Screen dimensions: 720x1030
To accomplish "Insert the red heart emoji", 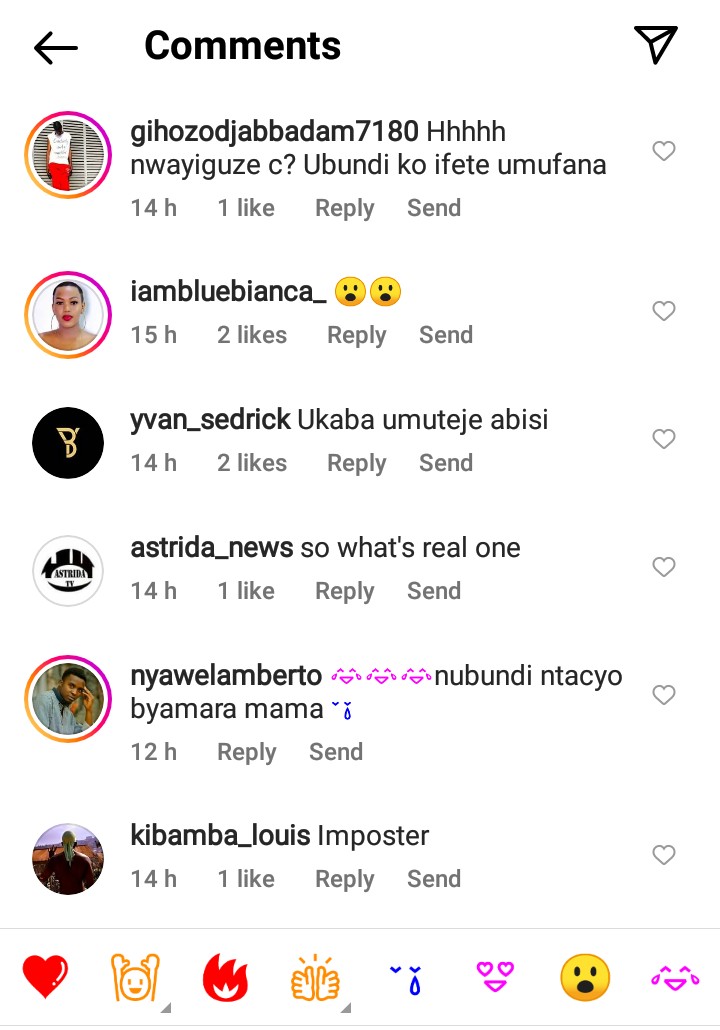I will (x=46, y=977).
